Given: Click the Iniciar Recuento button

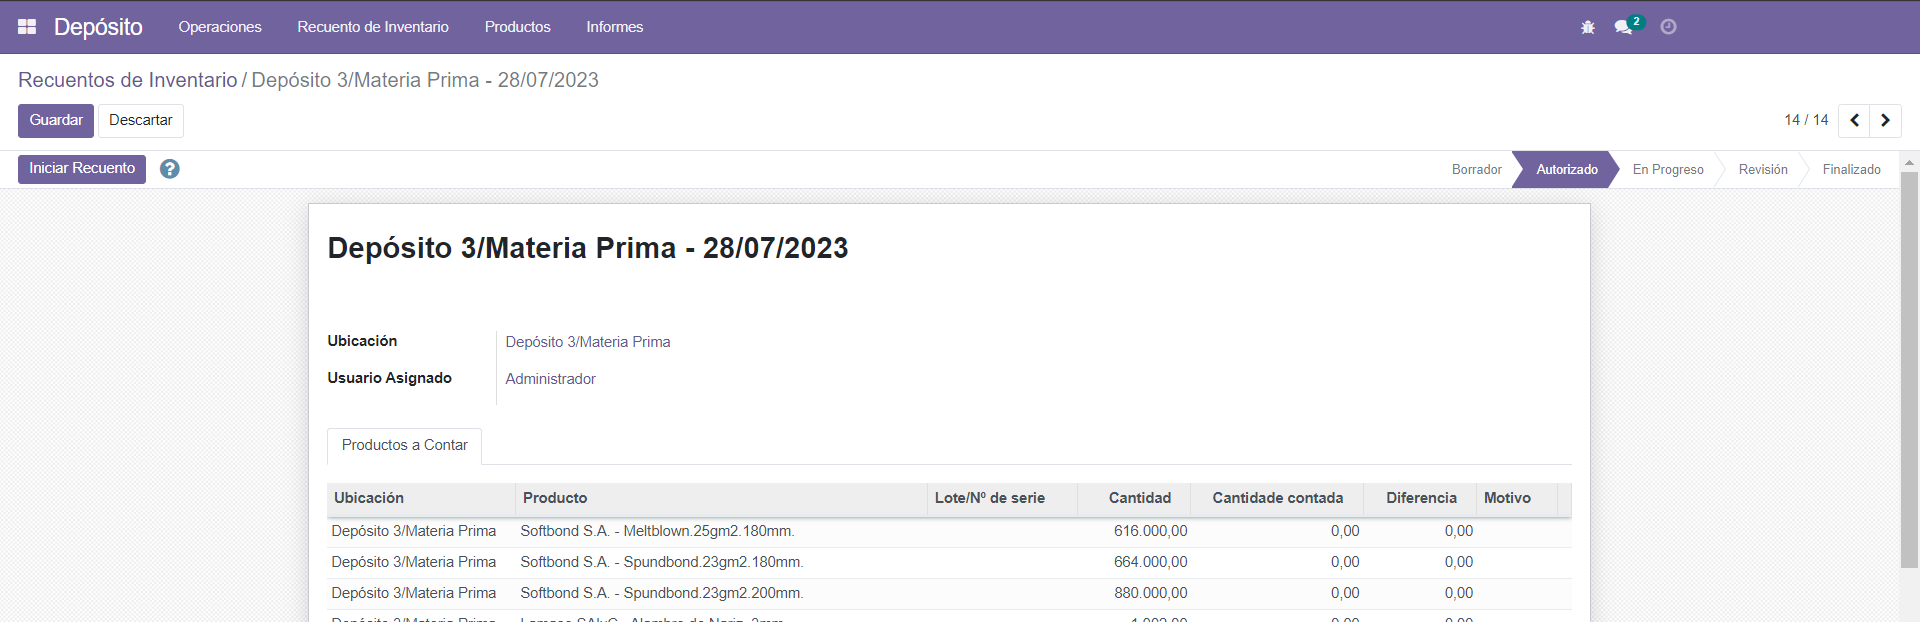Looking at the screenshot, I should coord(82,169).
